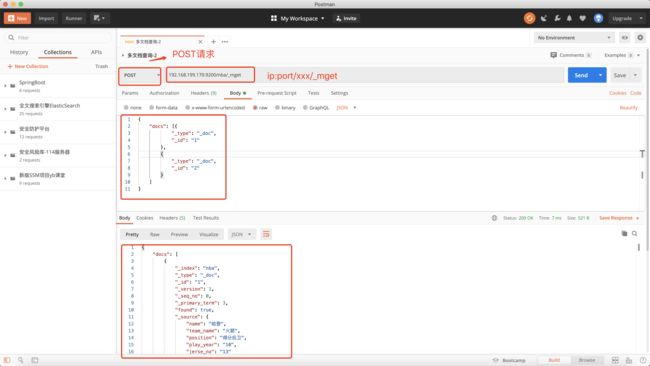The width and height of the screenshot is (650, 366).
Task: Open the Authorization tab
Action: tap(165, 93)
